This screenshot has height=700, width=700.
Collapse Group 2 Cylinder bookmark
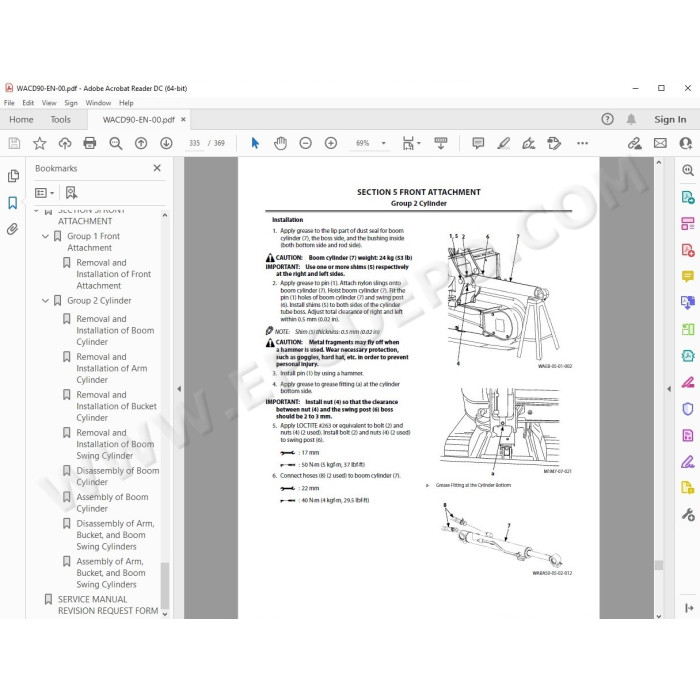[45, 301]
